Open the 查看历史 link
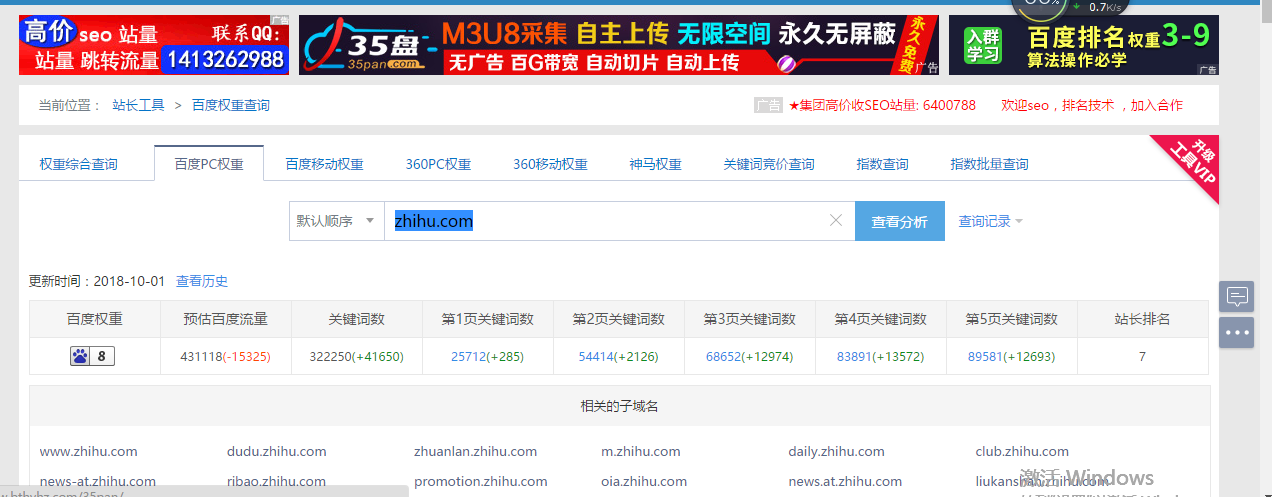 (x=202, y=281)
